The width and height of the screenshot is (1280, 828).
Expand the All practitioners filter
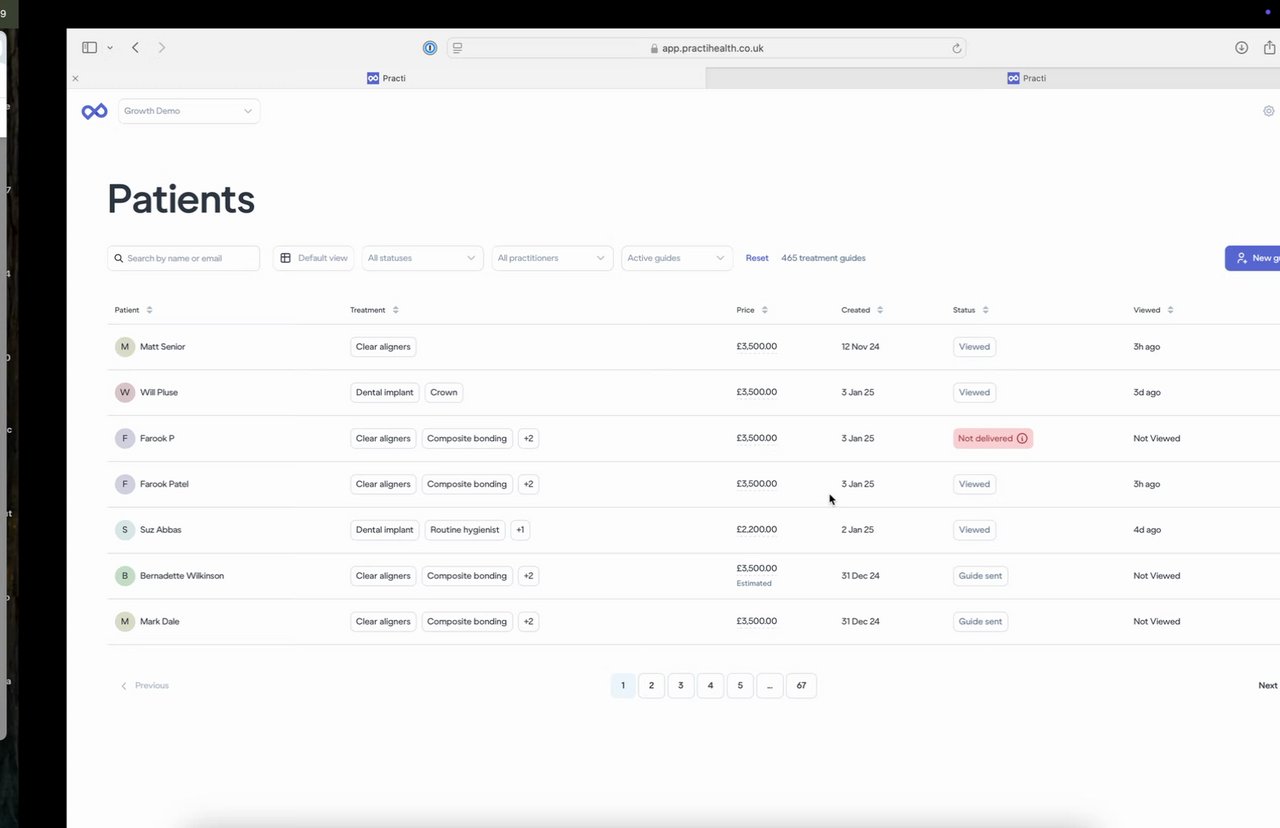(552, 258)
